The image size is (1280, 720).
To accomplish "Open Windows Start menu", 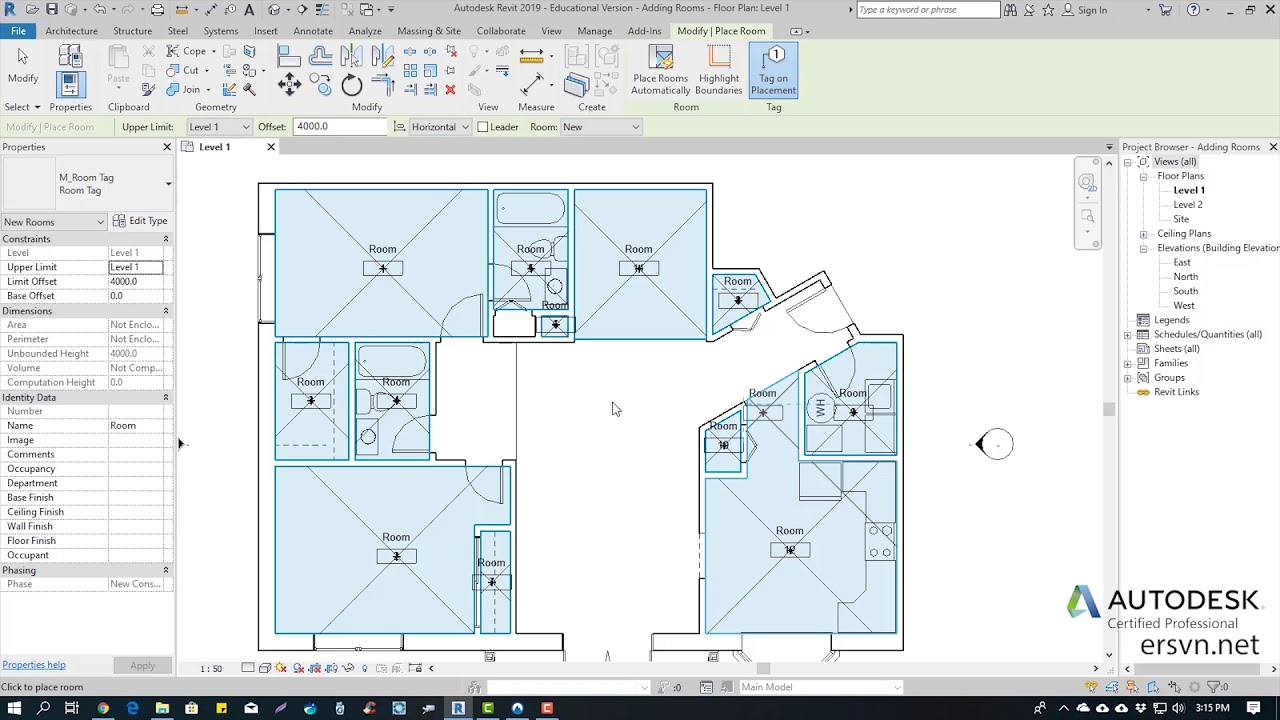I will 14,708.
